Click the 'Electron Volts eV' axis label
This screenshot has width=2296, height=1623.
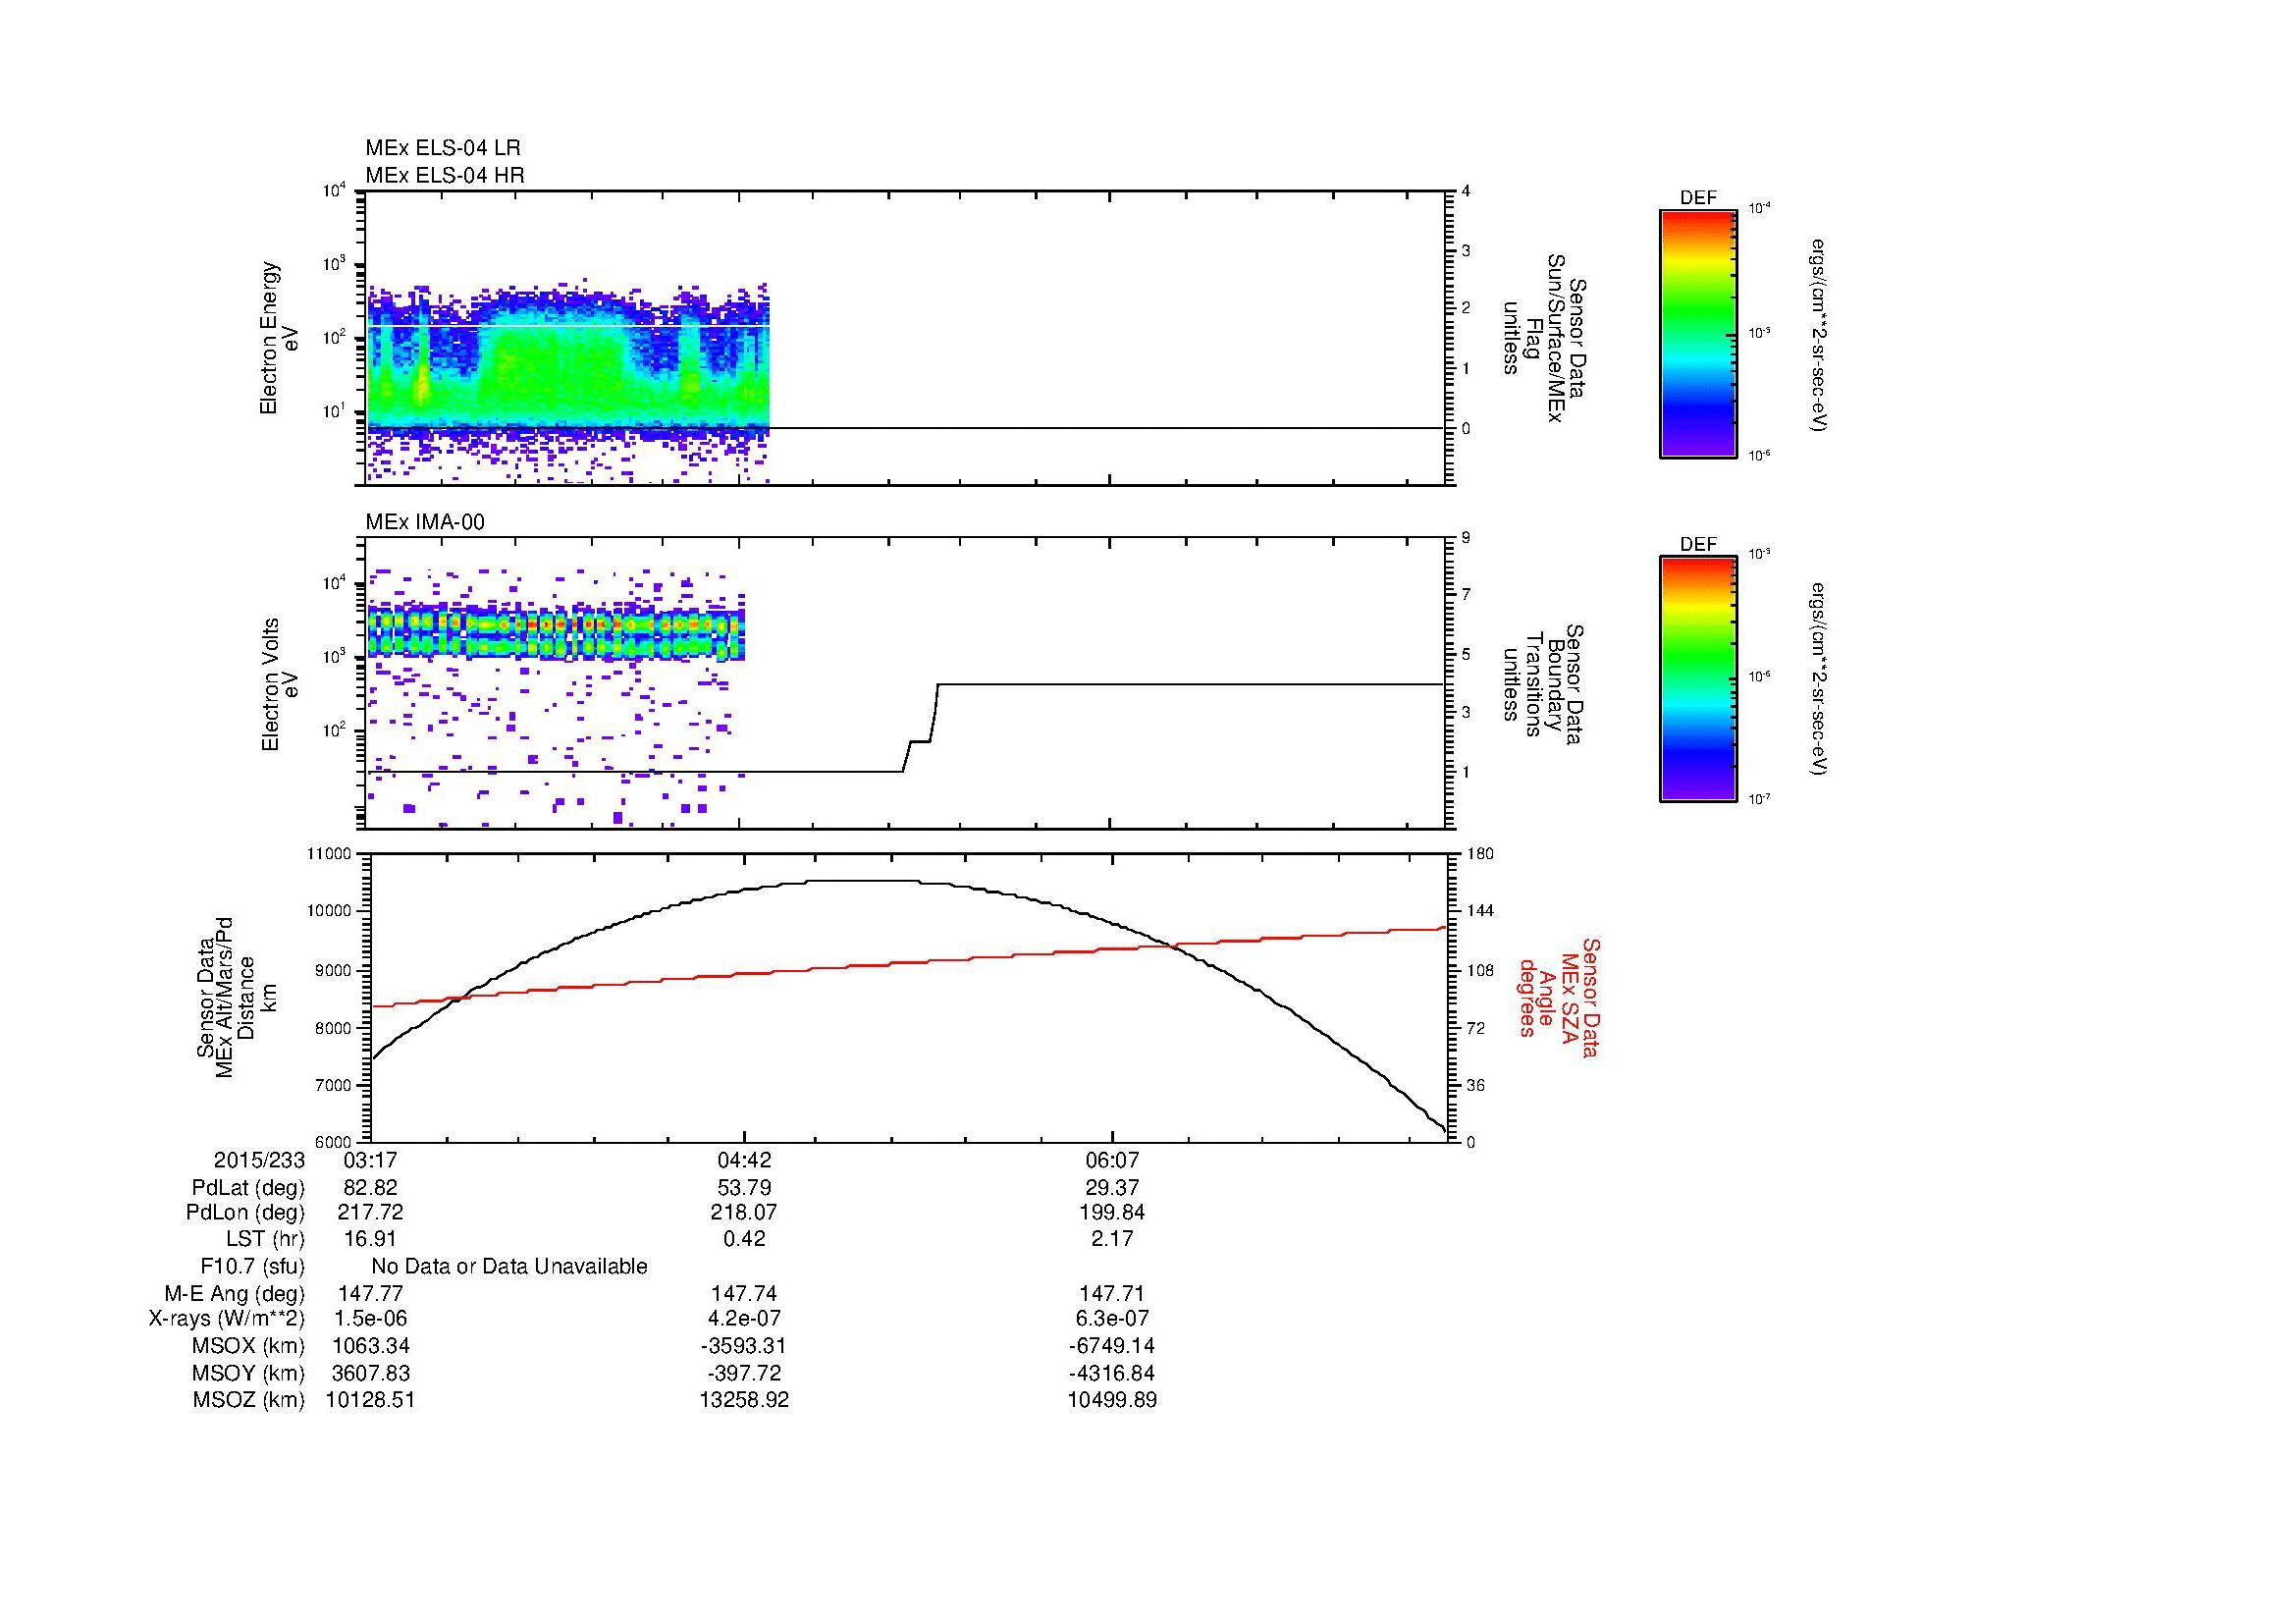[280, 685]
